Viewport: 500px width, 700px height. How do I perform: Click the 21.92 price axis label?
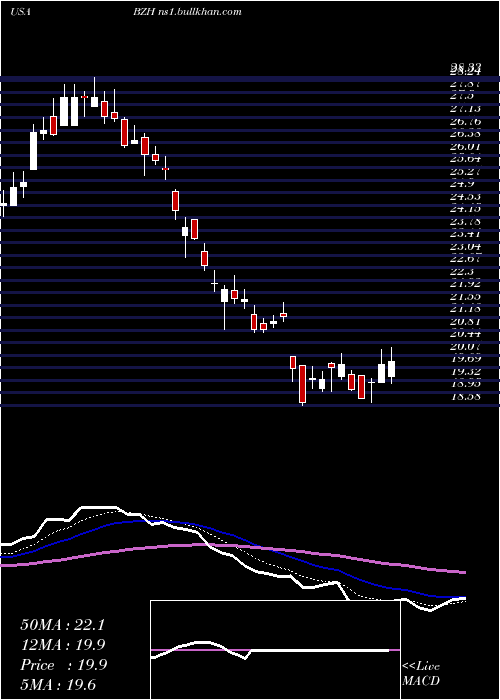pyautogui.click(x=465, y=284)
